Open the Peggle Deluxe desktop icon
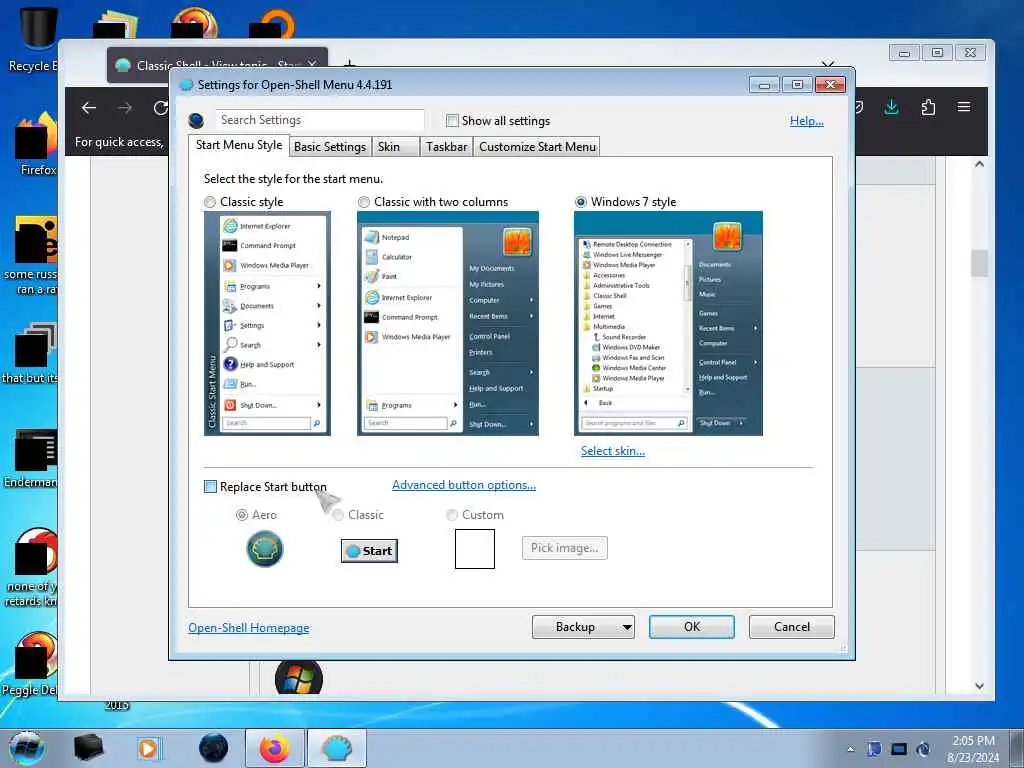The image size is (1024, 768). (33, 665)
